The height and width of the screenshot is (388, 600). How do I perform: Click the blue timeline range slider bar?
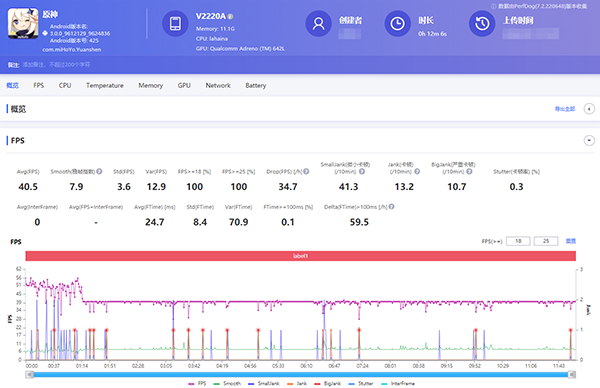300,375
